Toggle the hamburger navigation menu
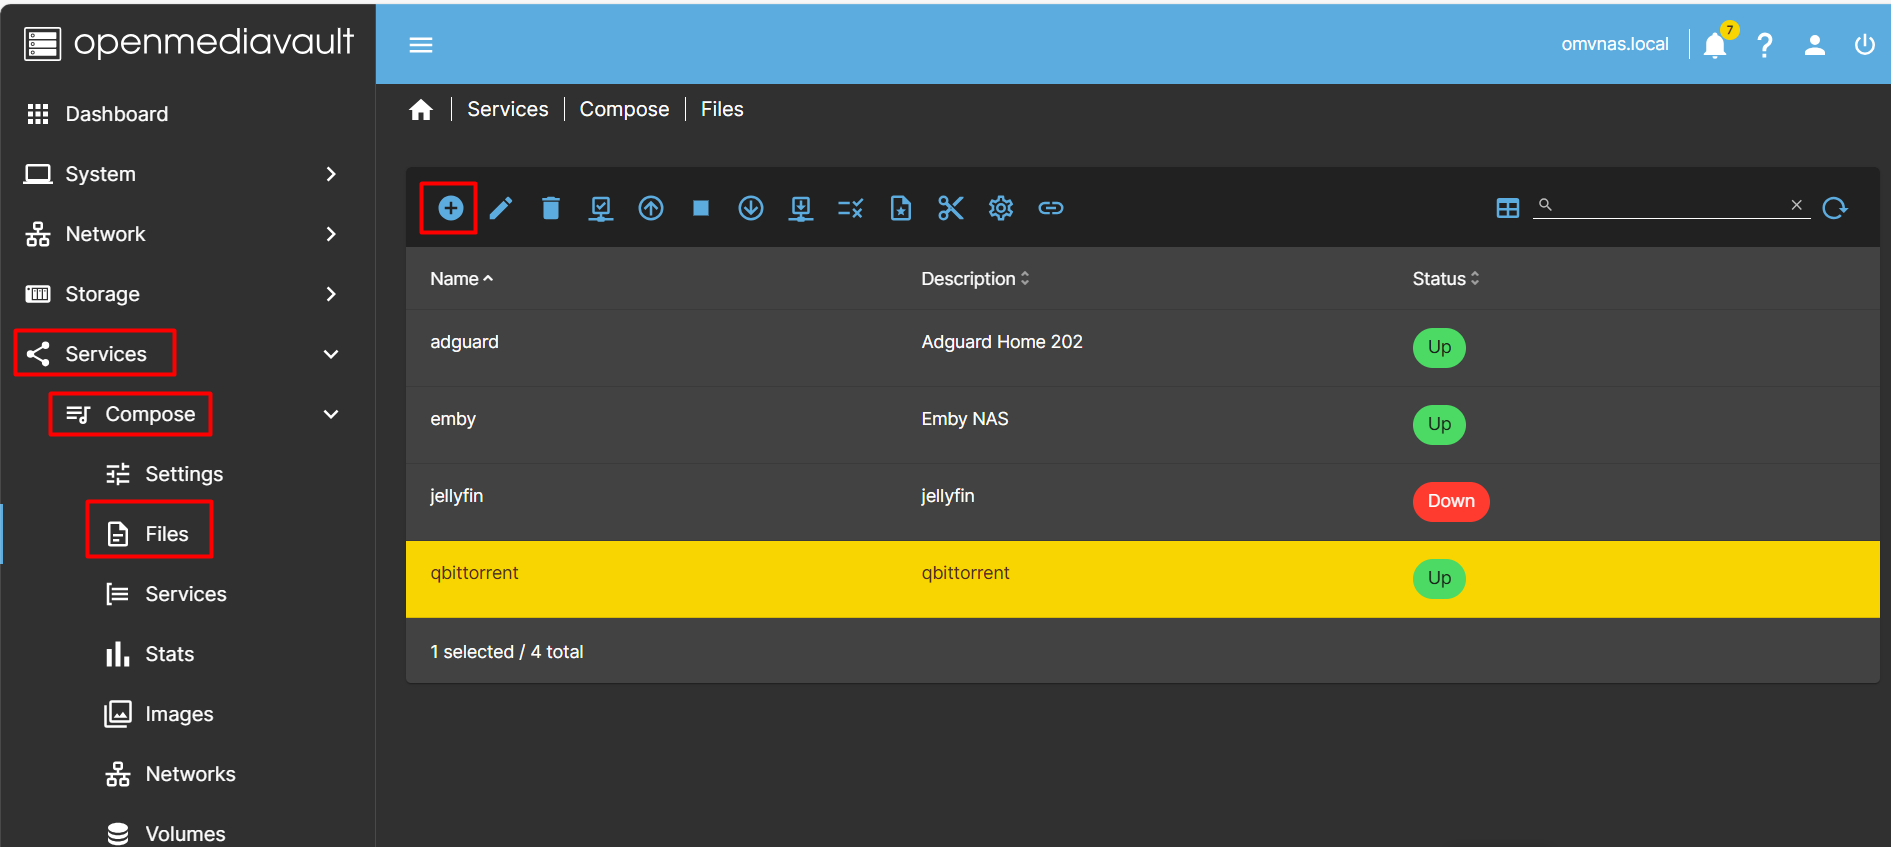The width and height of the screenshot is (1891, 847). [421, 45]
